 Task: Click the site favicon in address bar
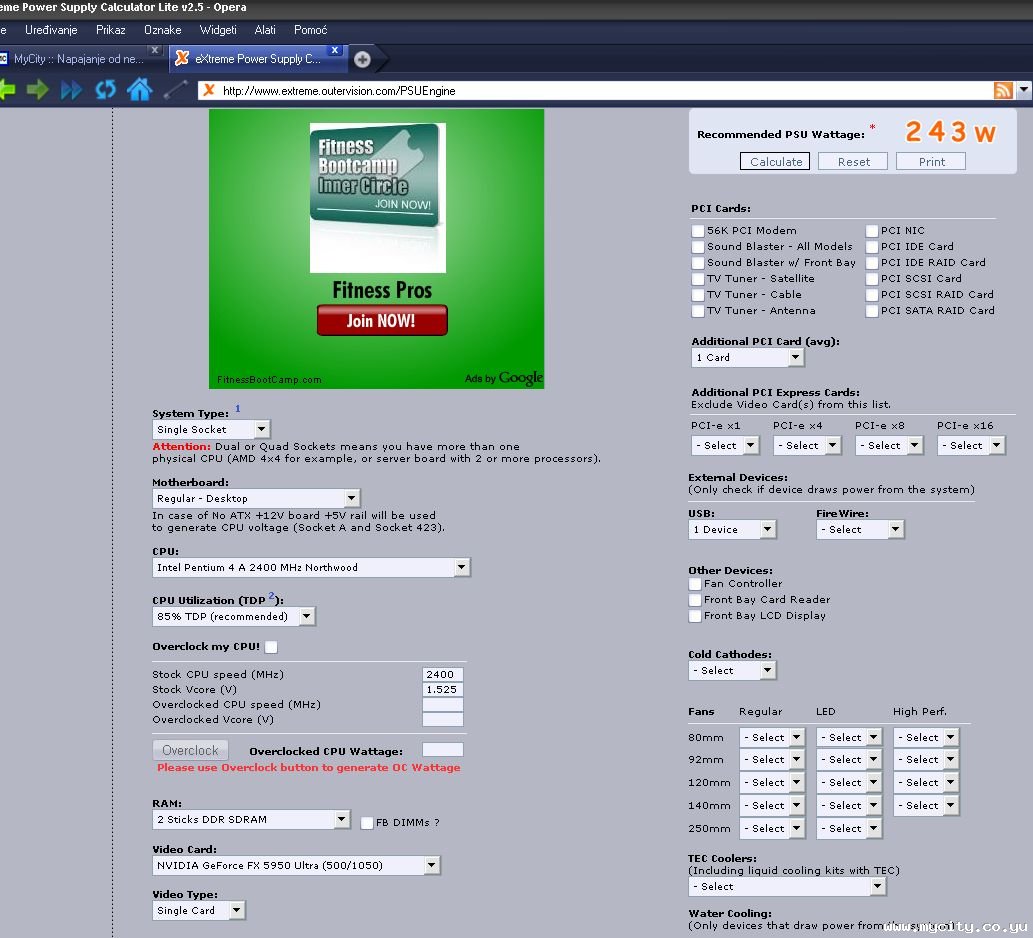coord(209,90)
